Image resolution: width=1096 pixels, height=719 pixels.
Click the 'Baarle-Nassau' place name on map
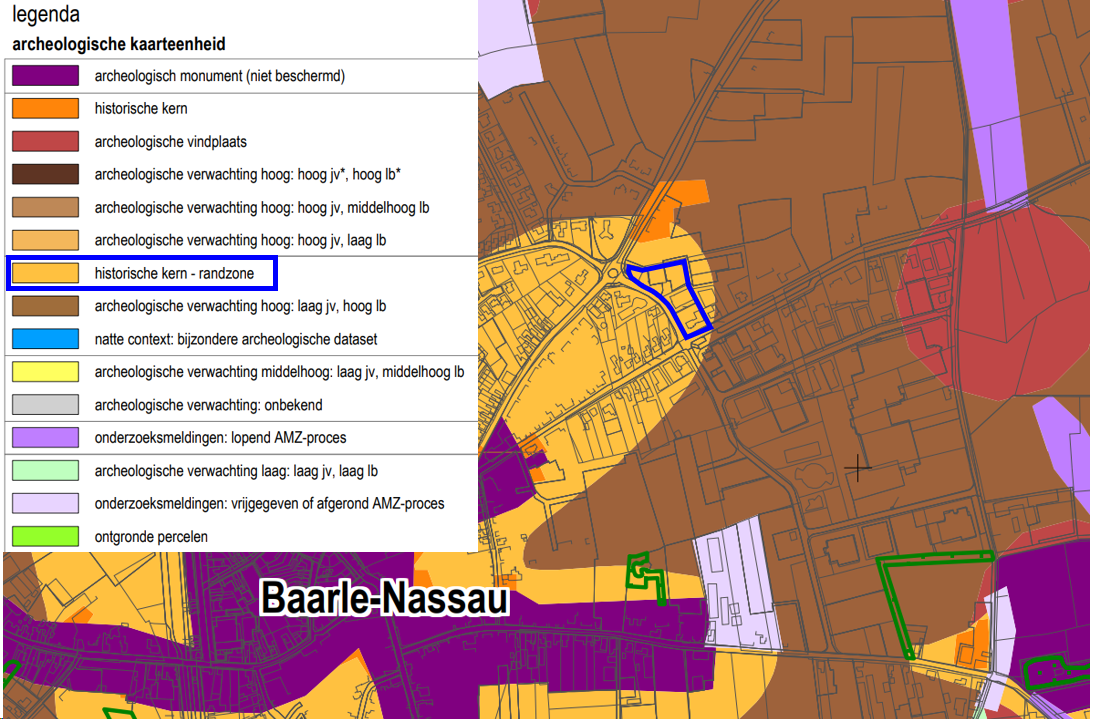pyautogui.click(x=384, y=599)
